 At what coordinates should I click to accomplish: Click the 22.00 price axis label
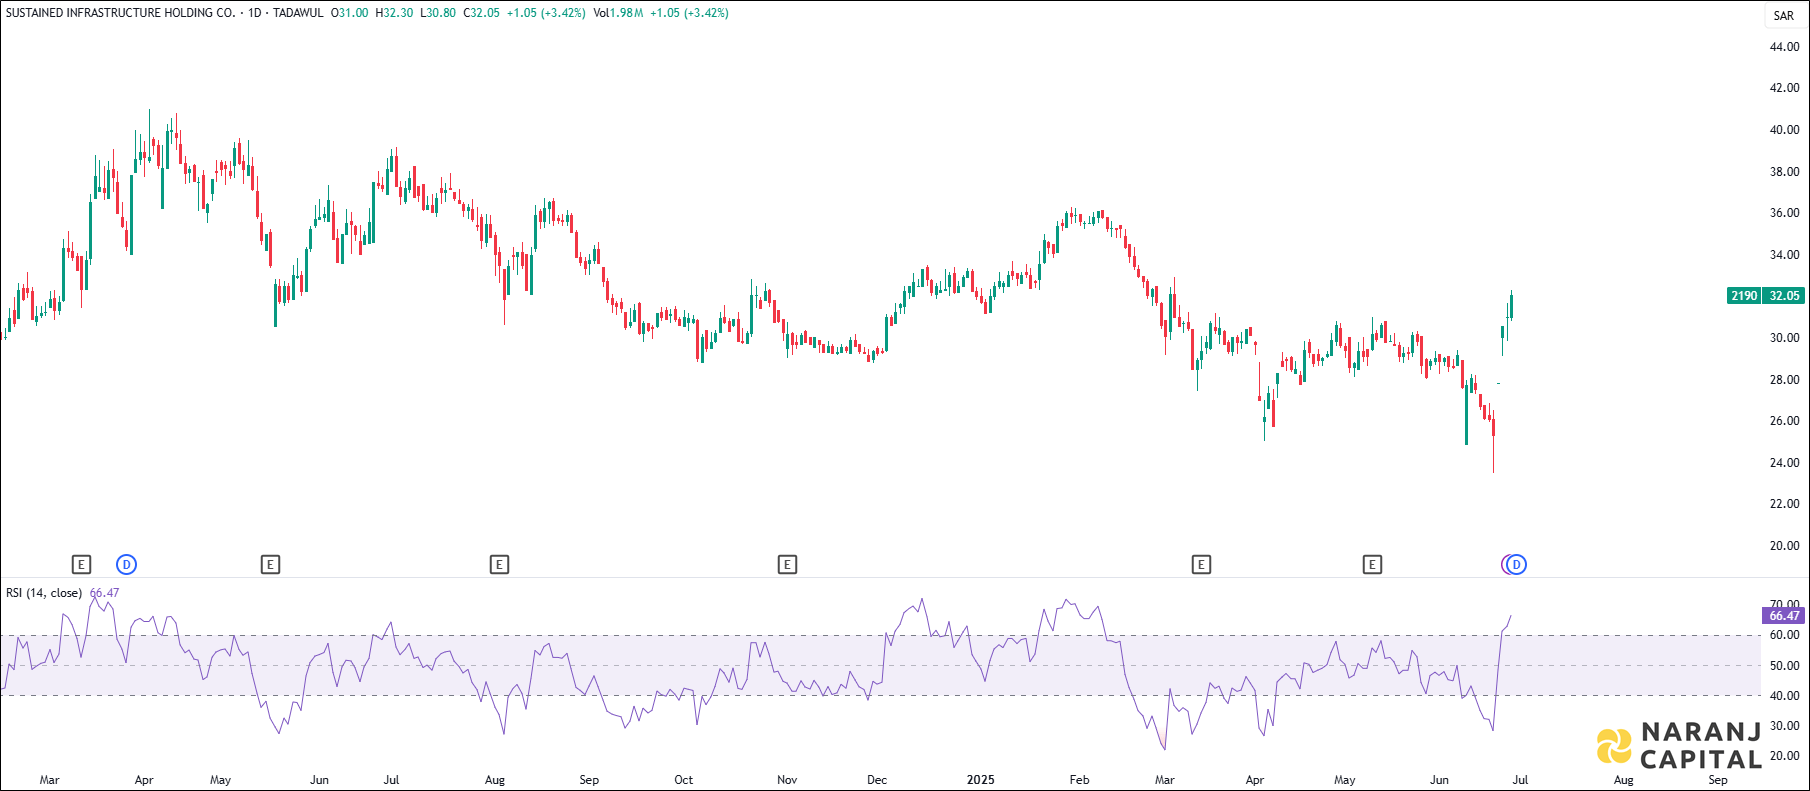click(x=1784, y=504)
